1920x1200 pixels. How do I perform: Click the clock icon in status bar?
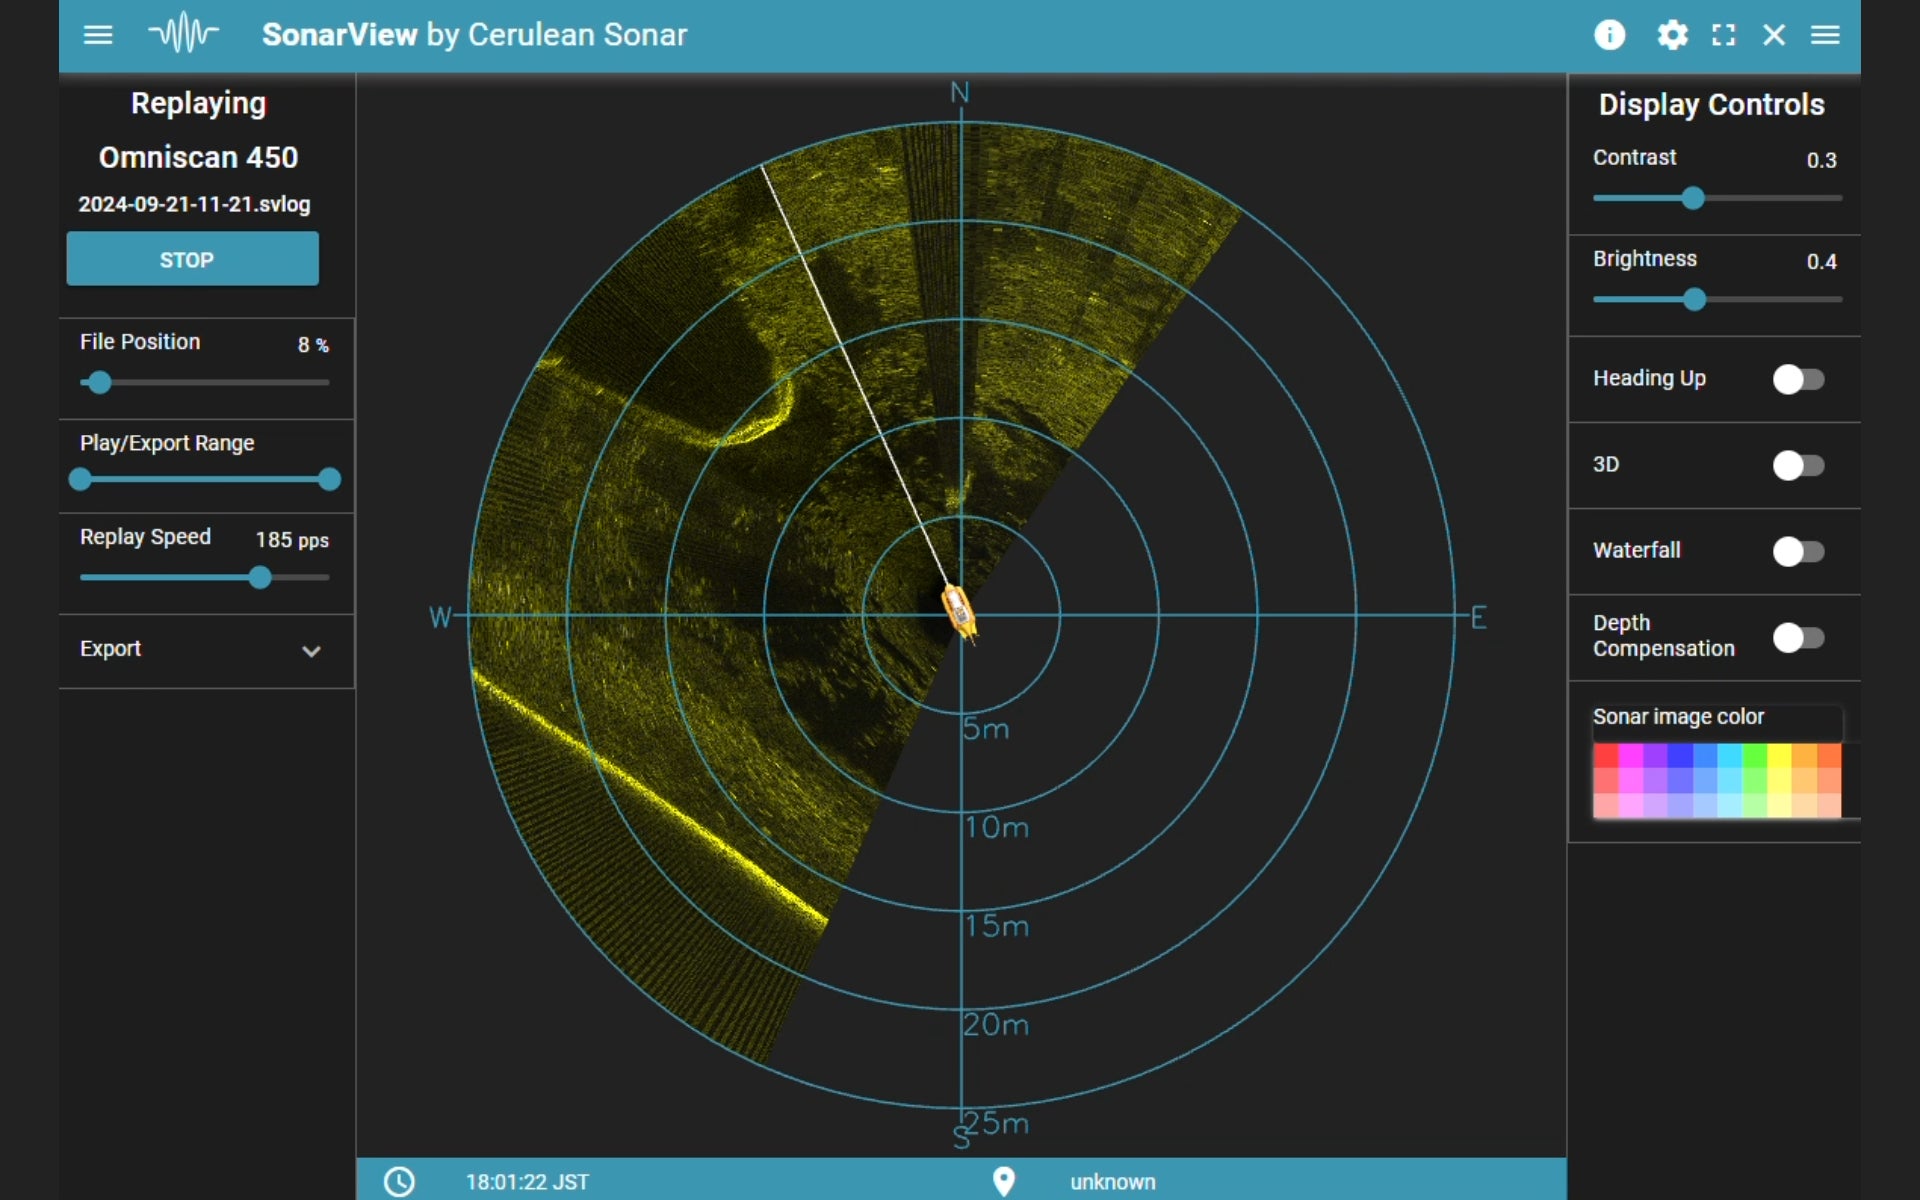(399, 1182)
